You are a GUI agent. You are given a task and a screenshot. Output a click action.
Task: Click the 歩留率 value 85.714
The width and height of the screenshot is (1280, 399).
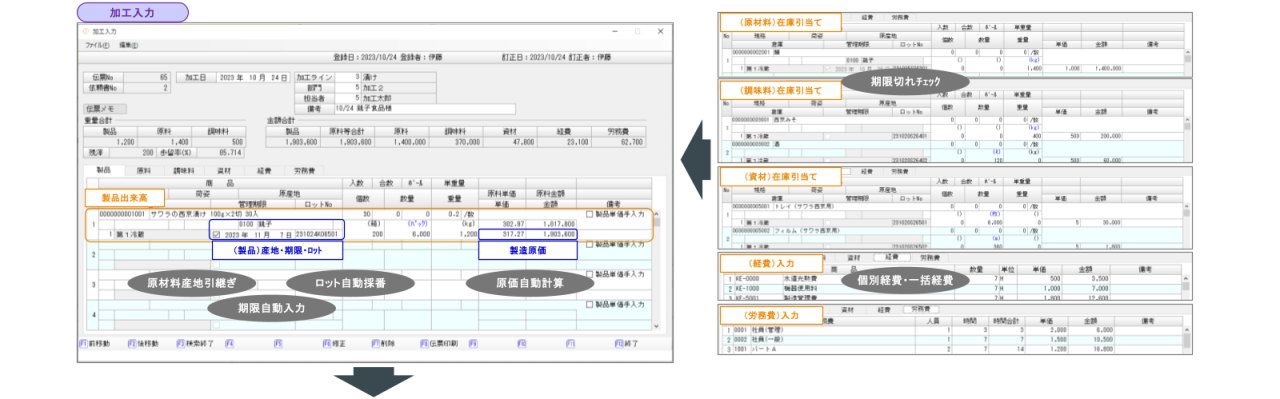click(x=221, y=152)
